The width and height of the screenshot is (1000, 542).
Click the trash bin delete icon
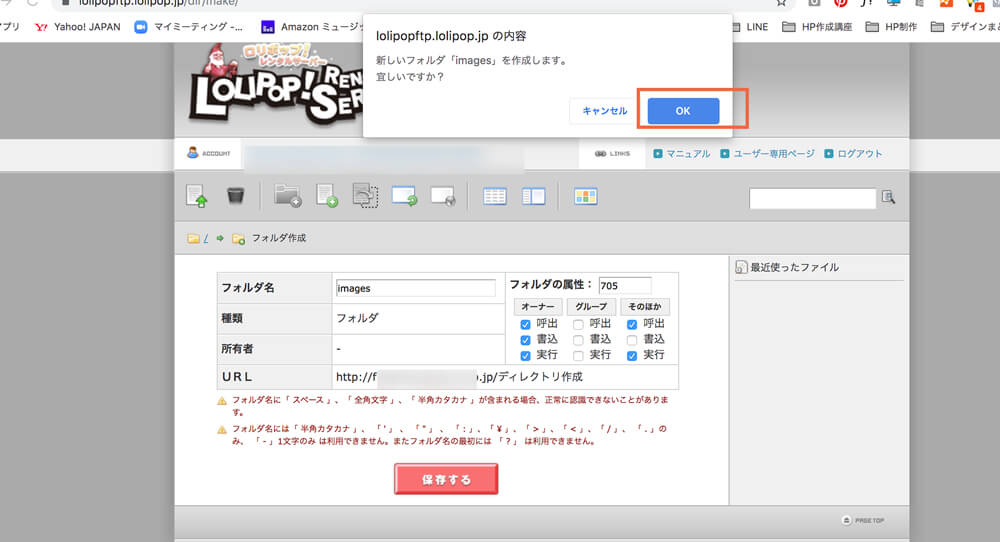[x=235, y=195]
